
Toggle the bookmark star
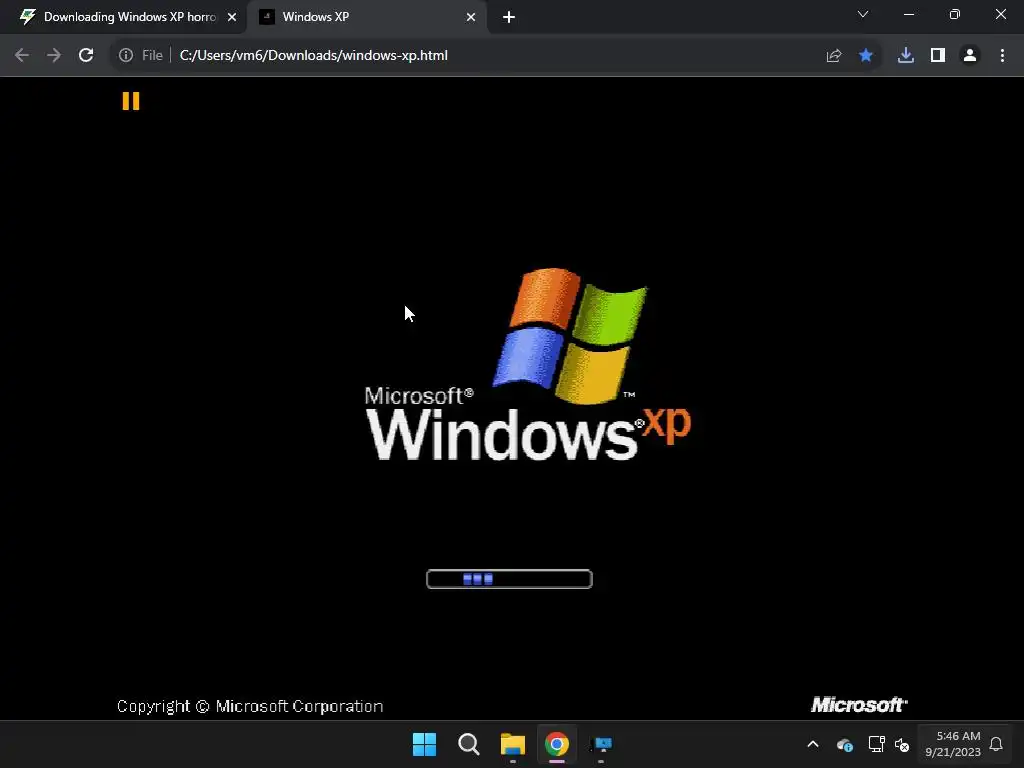(866, 56)
